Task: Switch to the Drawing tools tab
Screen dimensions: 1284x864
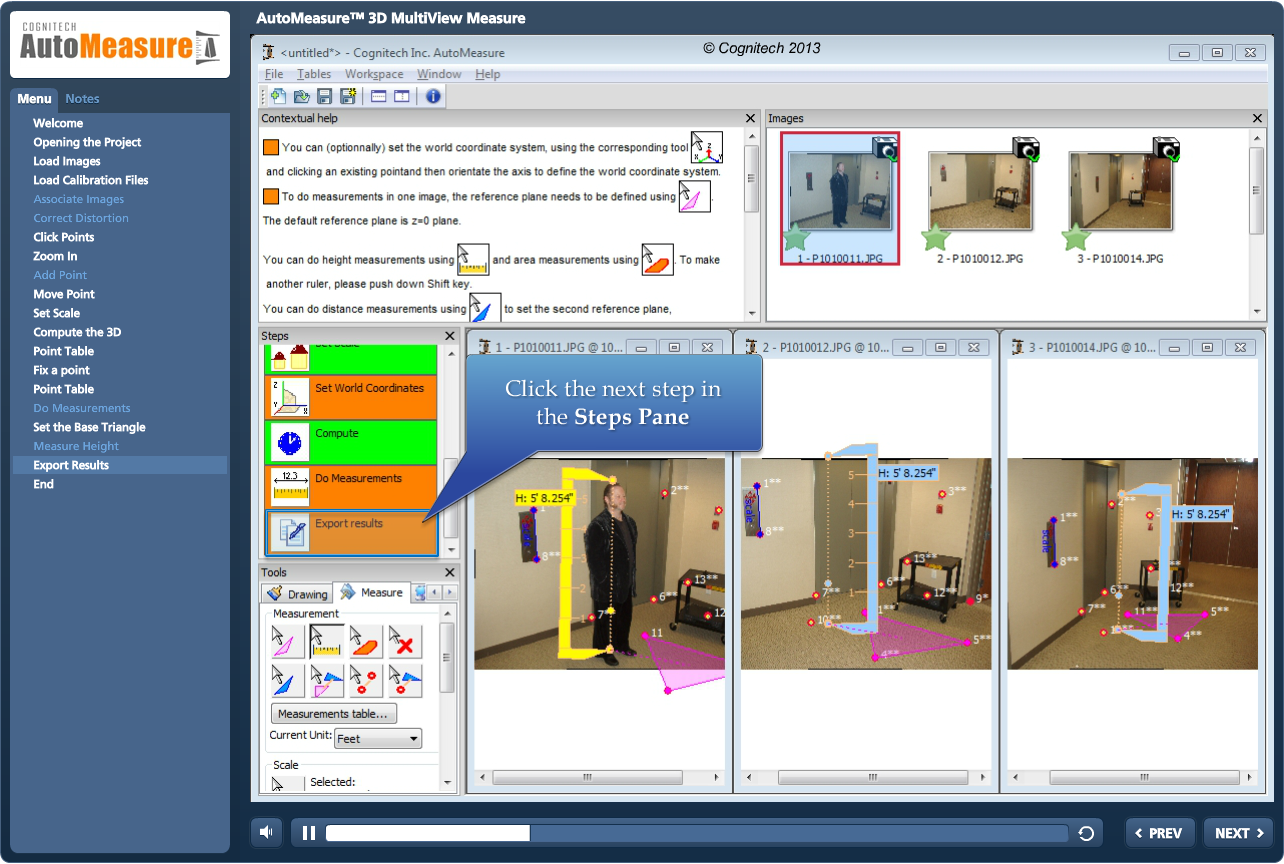Action: pyautogui.click(x=298, y=594)
